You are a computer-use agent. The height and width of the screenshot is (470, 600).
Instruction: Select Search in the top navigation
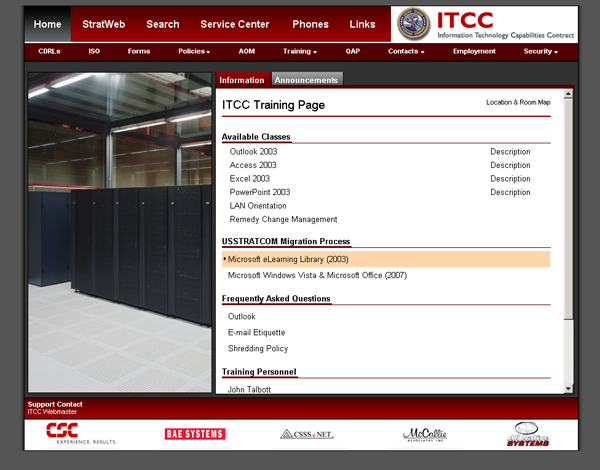(163, 24)
